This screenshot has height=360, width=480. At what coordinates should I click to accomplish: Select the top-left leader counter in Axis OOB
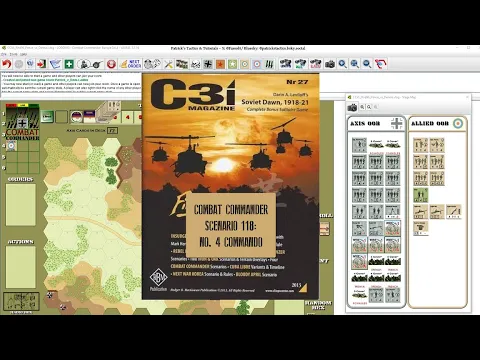[359, 145]
